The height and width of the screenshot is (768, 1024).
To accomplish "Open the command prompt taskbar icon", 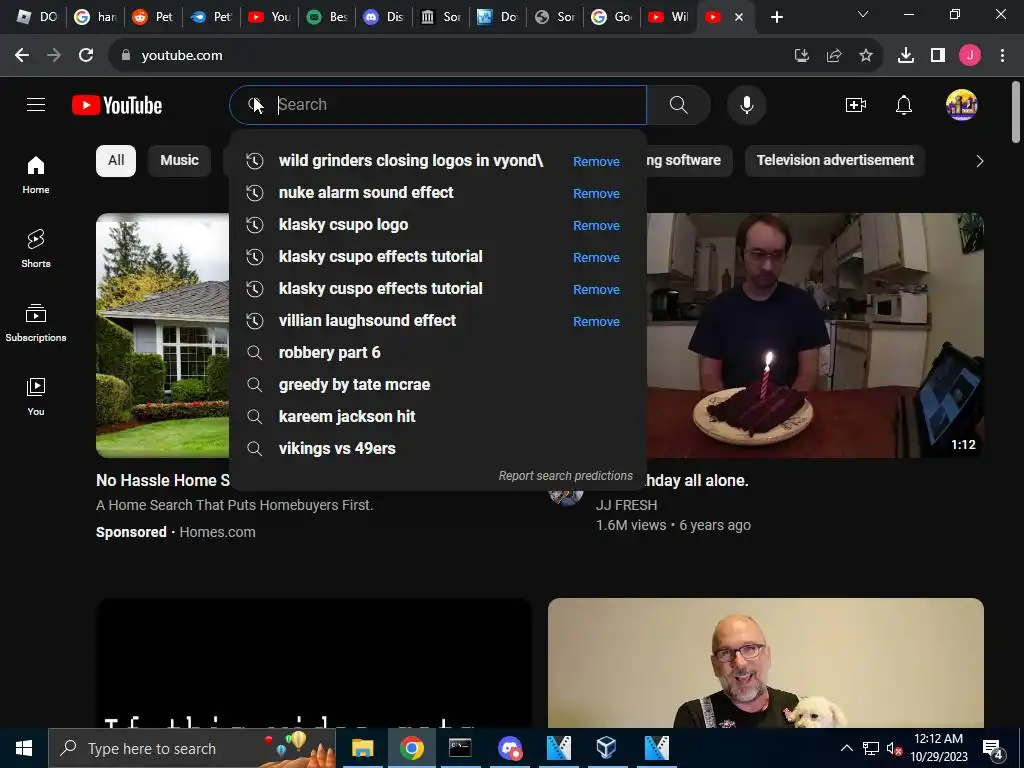I will pyautogui.click(x=460, y=748).
